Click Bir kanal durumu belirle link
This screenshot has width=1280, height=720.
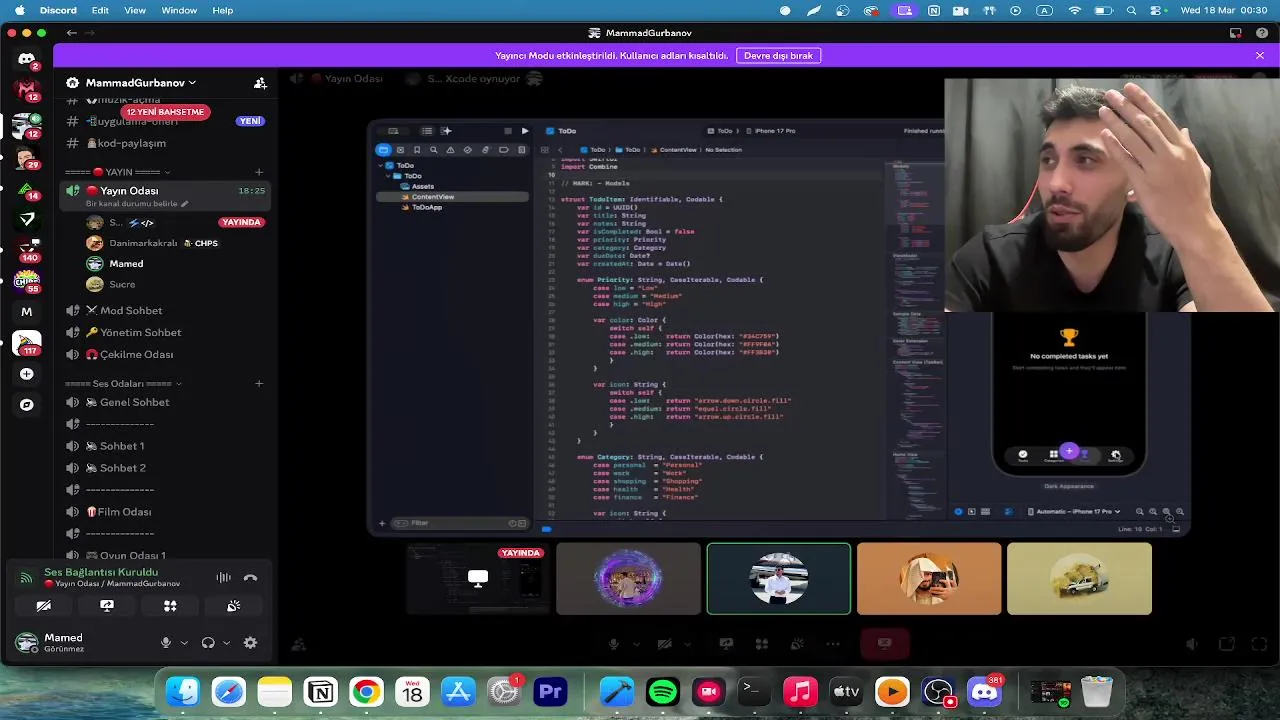coord(137,204)
